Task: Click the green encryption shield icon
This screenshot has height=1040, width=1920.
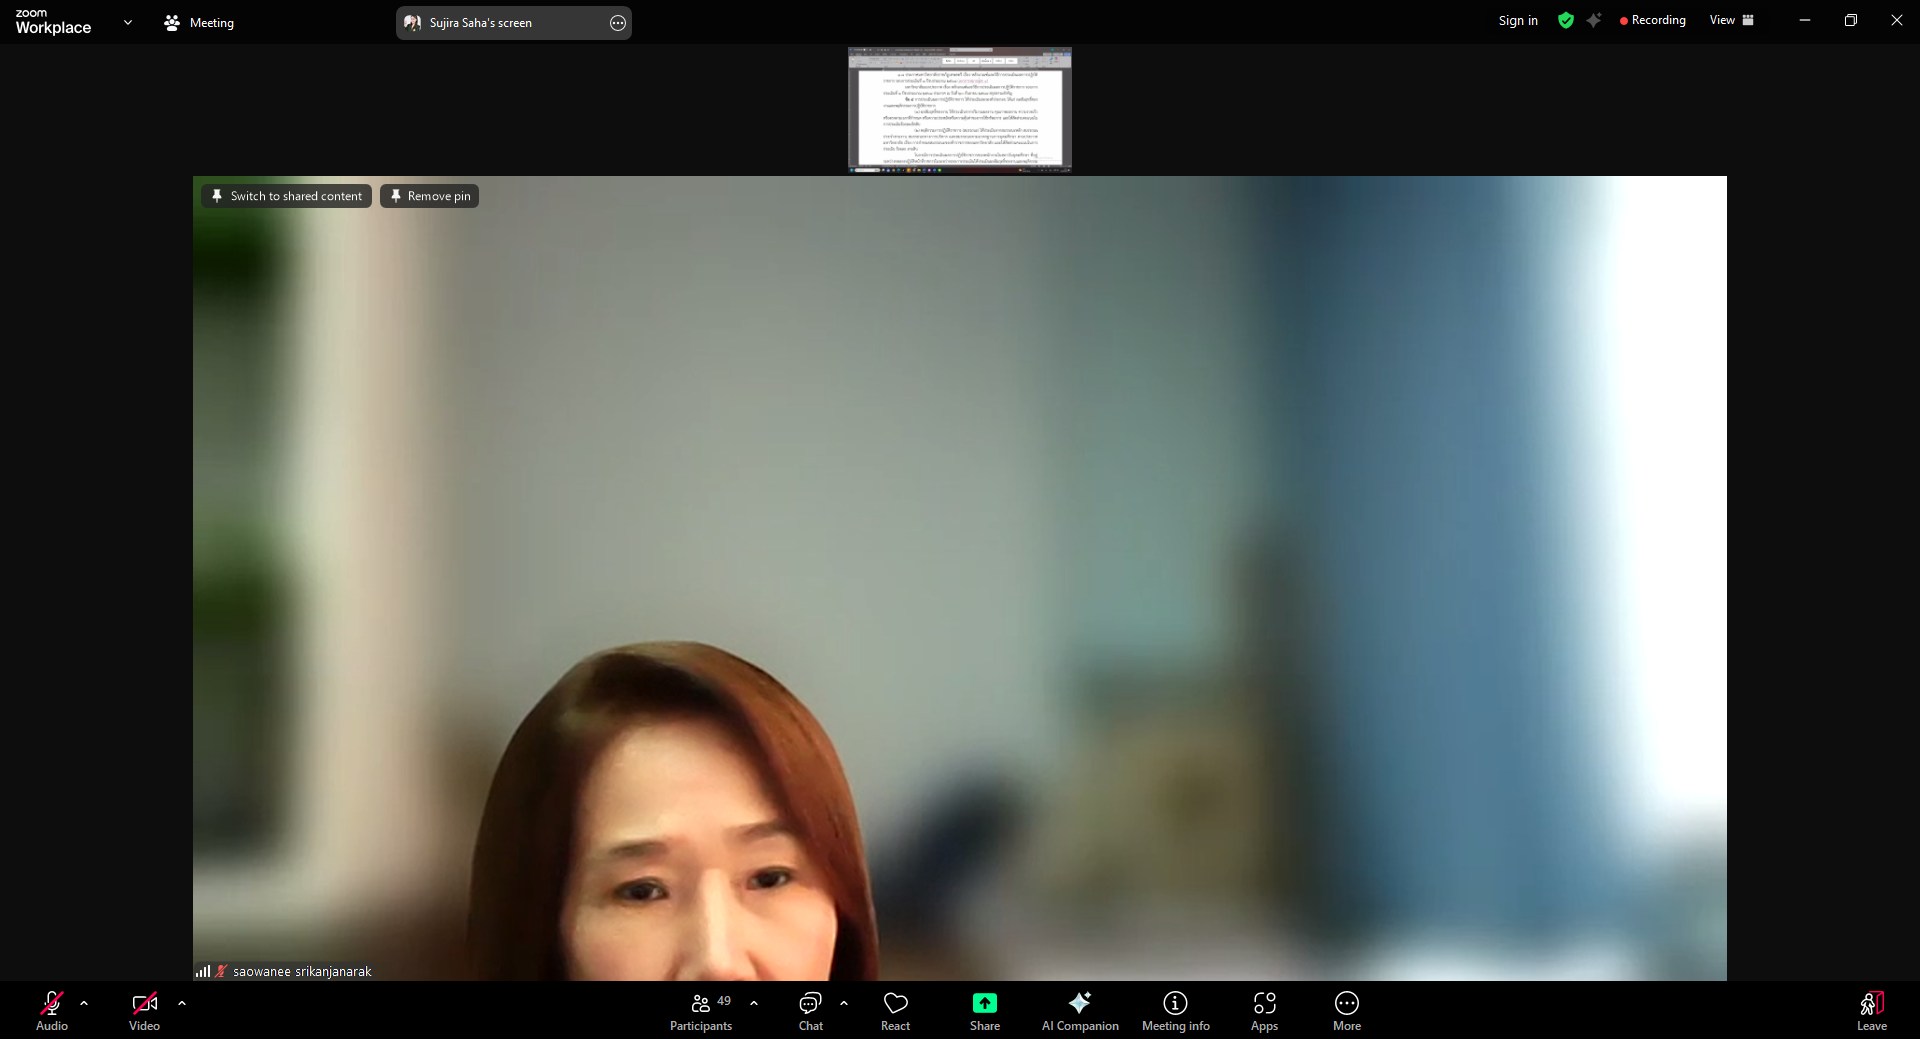Action: coord(1565,21)
